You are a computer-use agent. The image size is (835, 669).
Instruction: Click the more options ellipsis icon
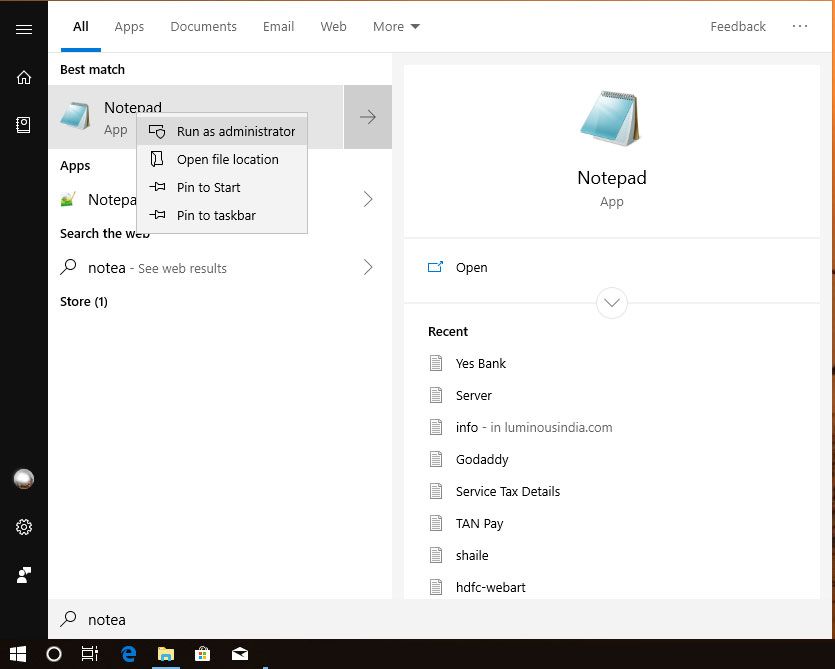tap(799, 26)
